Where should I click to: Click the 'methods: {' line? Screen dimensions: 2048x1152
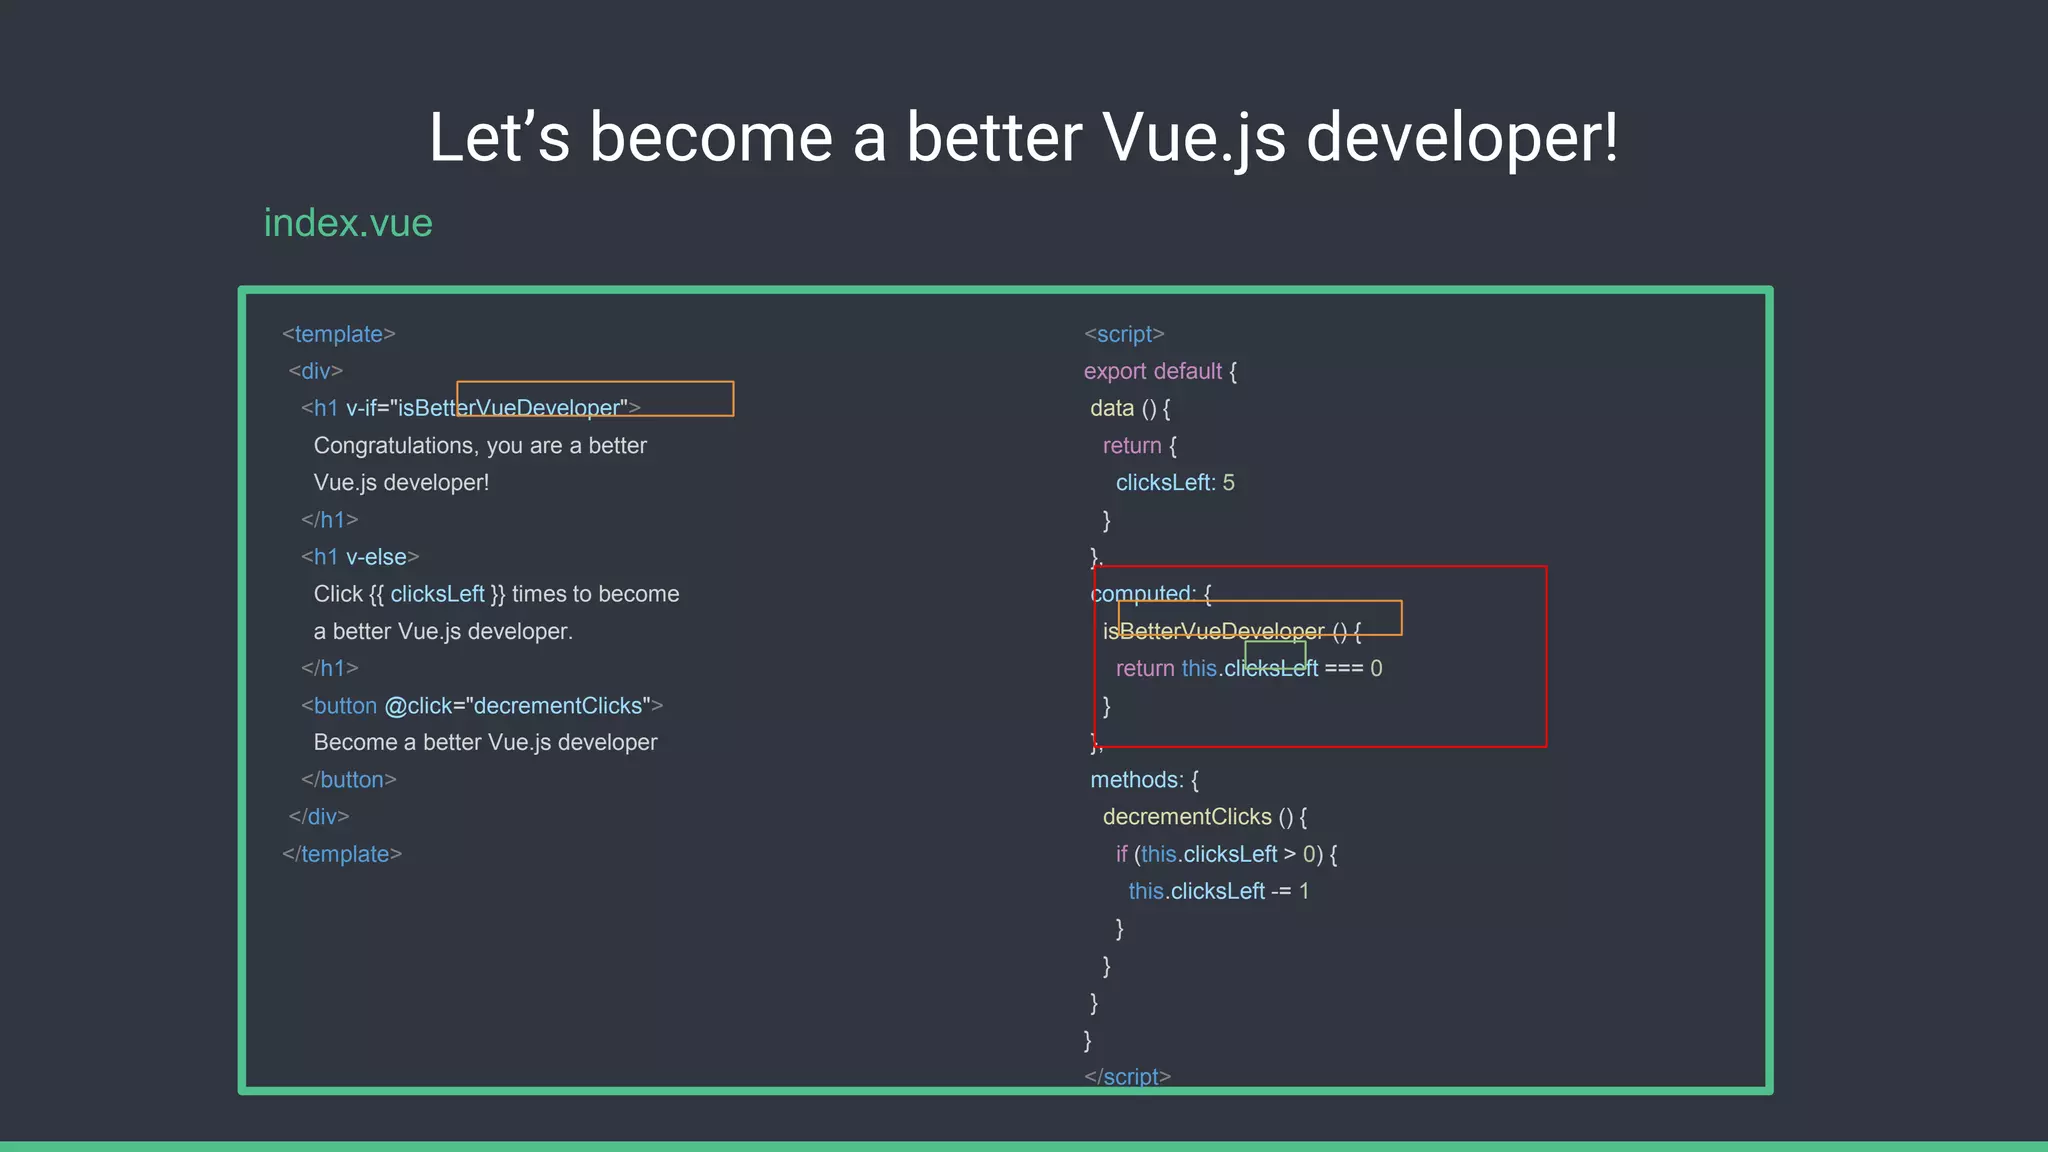pos(1145,779)
